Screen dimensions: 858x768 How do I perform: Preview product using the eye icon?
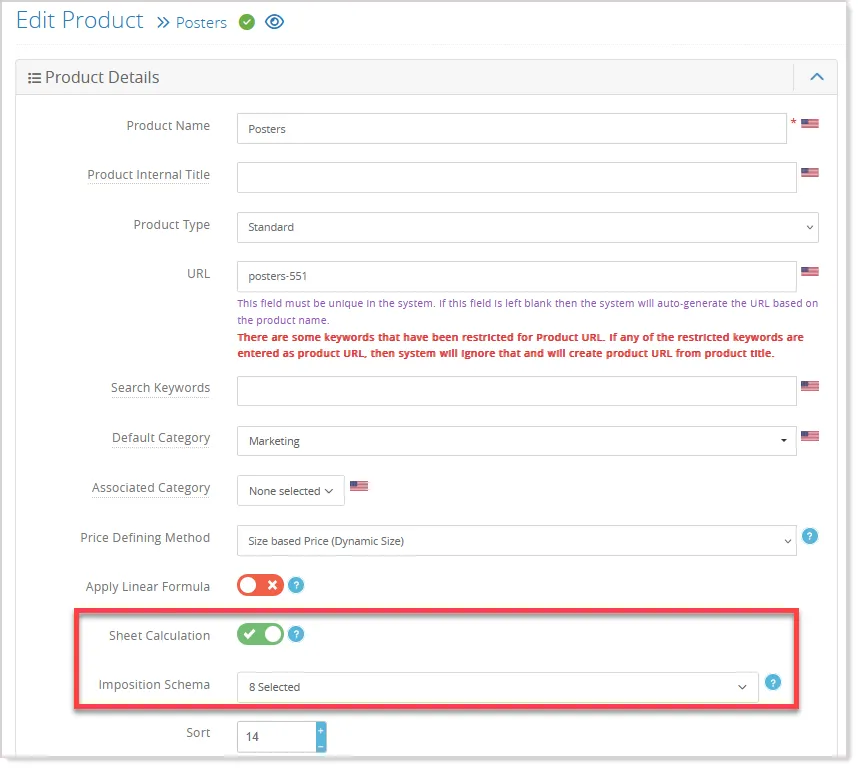pos(274,22)
